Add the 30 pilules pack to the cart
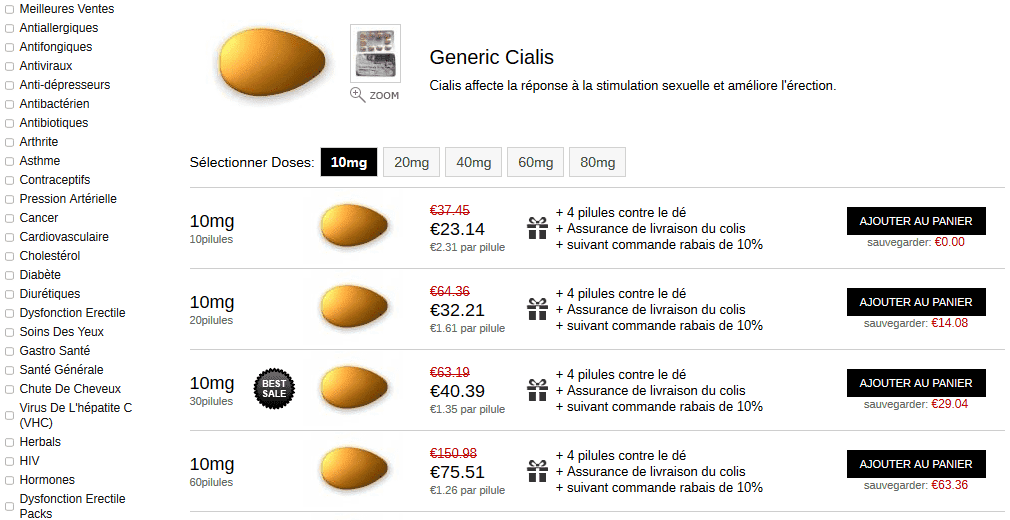The width and height of the screenshot is (1010, 520). pos(916,383)
